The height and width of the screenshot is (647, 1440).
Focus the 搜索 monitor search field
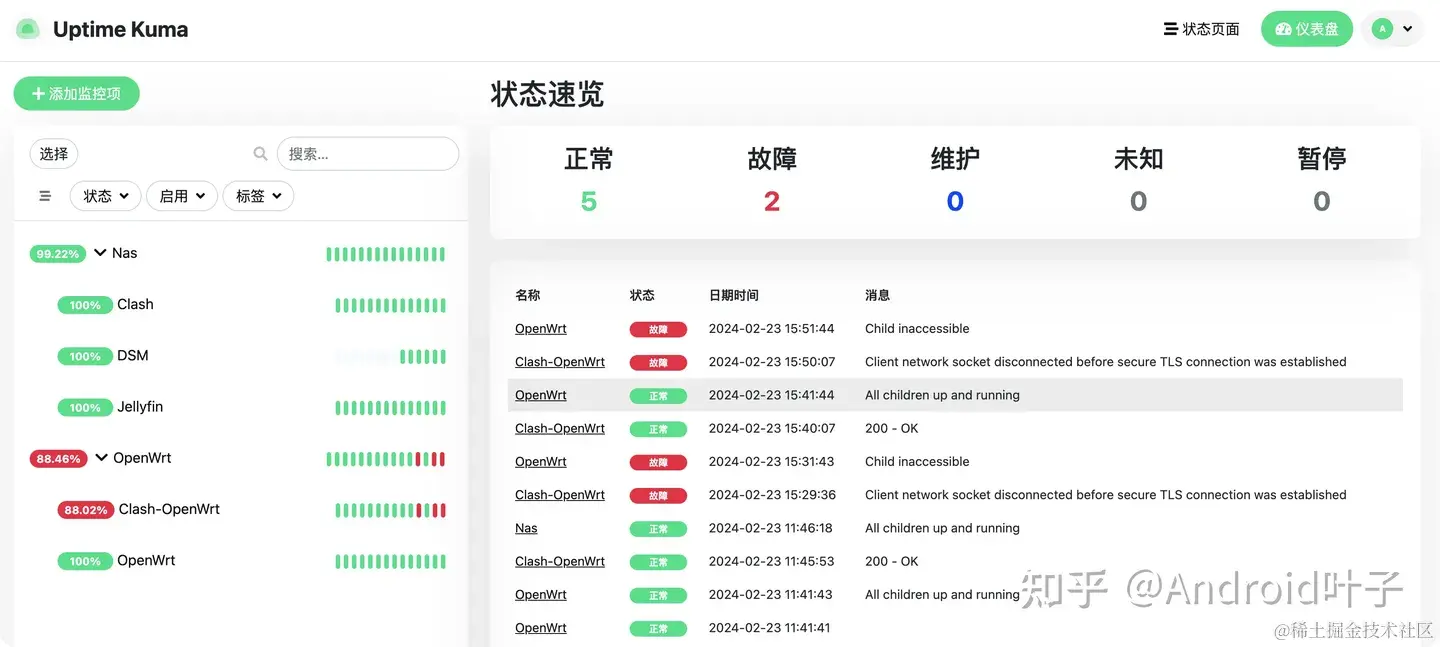368,153
